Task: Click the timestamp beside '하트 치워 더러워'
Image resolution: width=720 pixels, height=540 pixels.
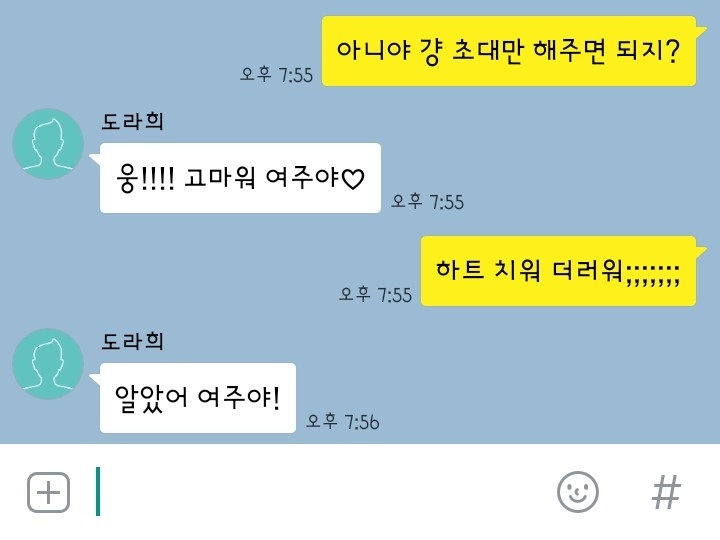Action: (x=375, y=294)
